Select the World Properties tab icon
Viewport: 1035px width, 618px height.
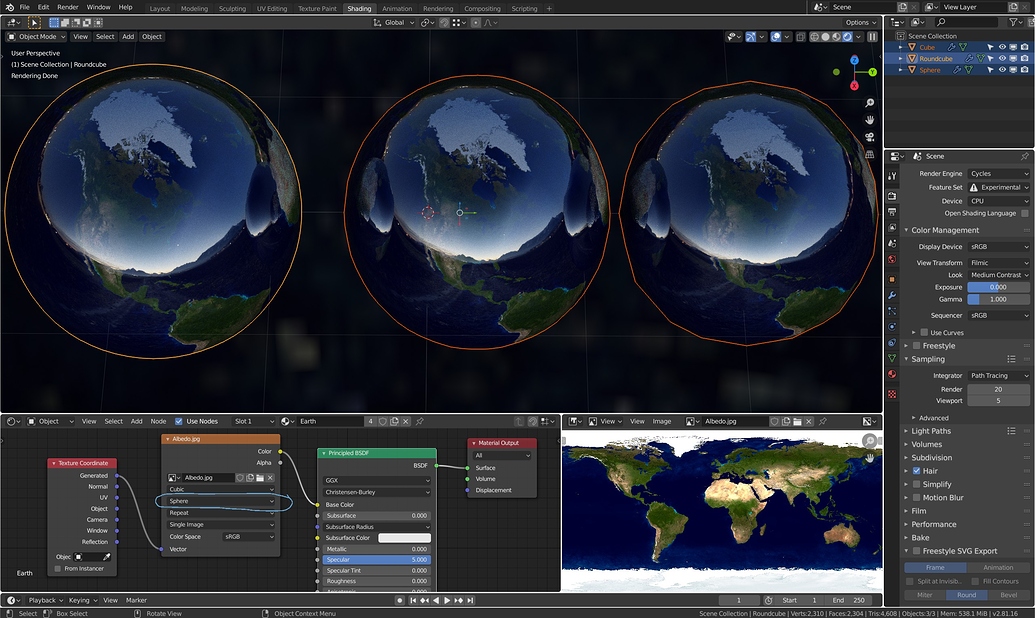[x=894, y=260]
